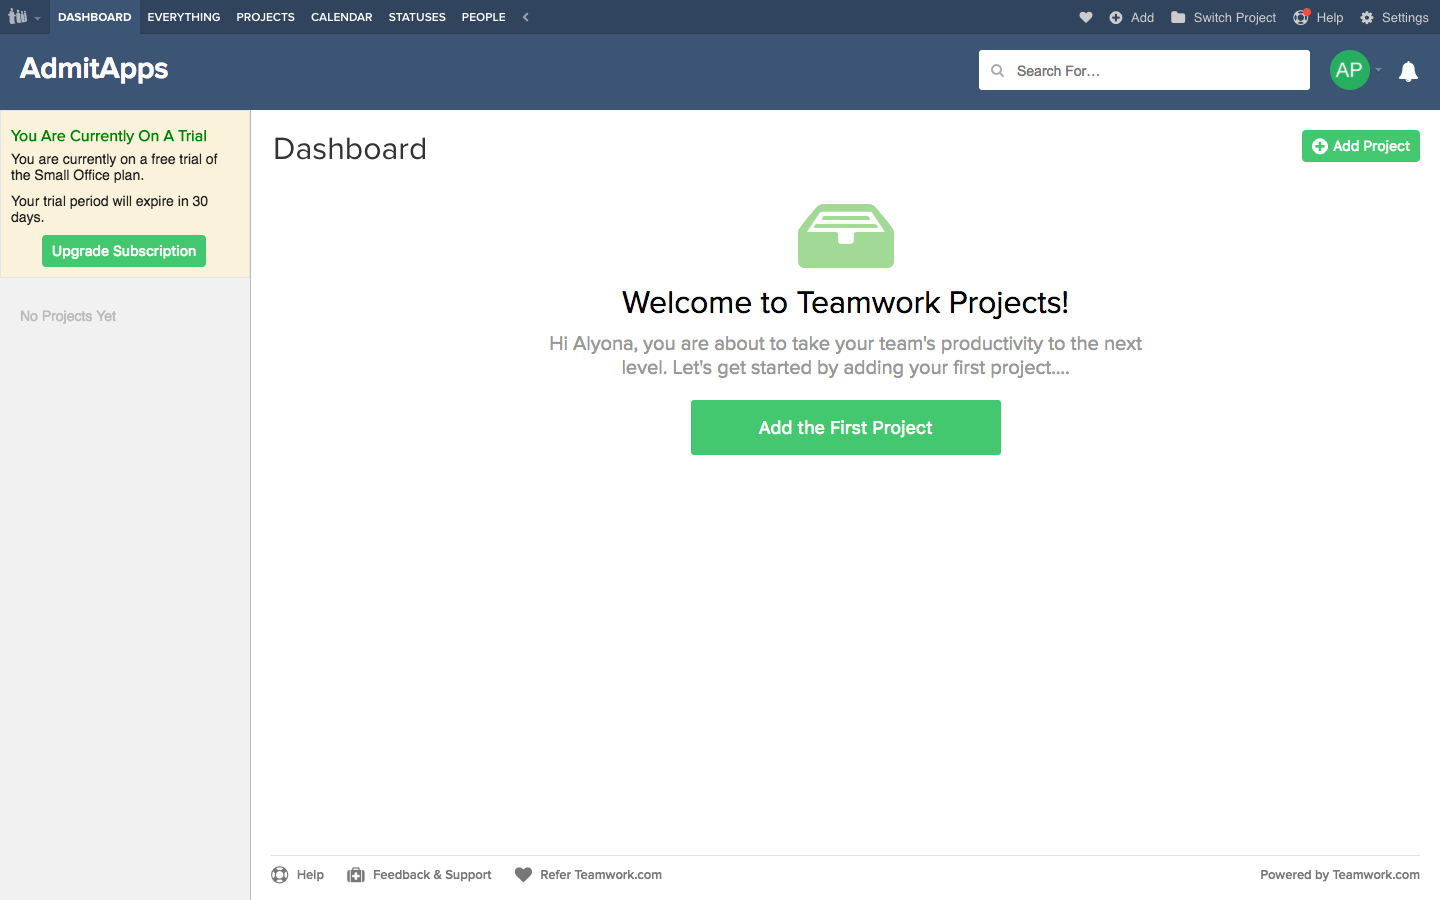
Task: Open the Powered by Teamwork.com link
Action: 1339,874
